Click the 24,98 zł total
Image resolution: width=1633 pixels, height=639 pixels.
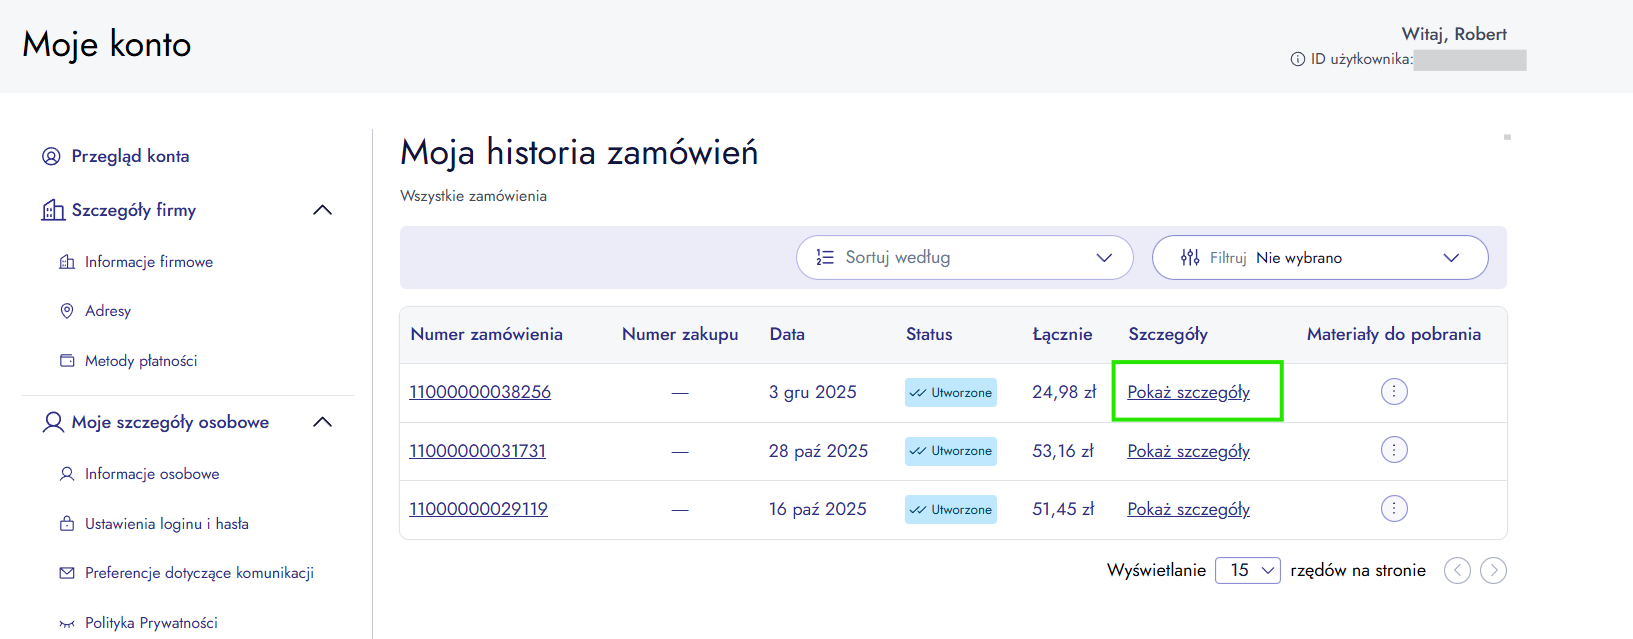(1064, 392)
